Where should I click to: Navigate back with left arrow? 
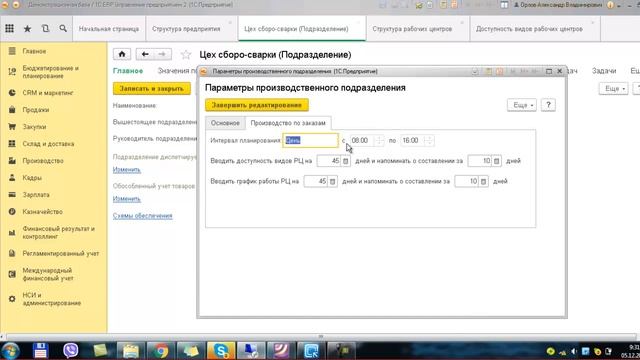(x=145, y=54)
